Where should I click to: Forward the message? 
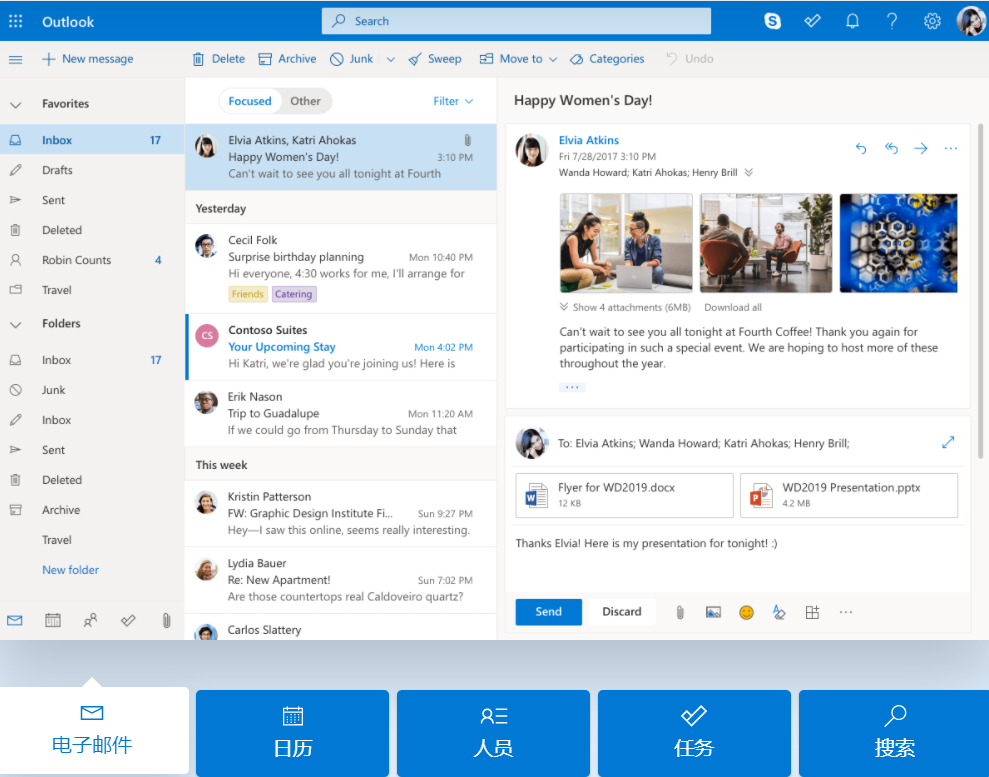(921, 148)
